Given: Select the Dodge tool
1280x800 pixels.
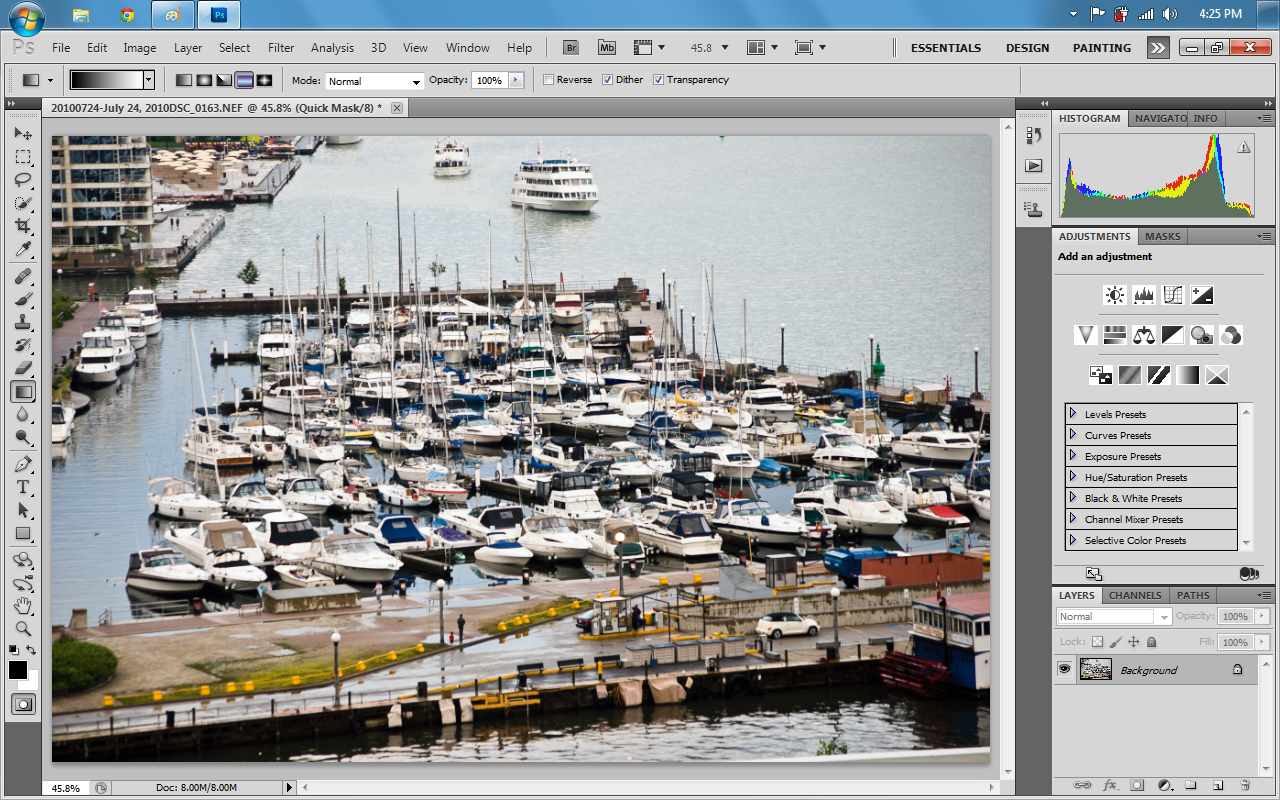Looking at the screenshot, I should 23,437.
